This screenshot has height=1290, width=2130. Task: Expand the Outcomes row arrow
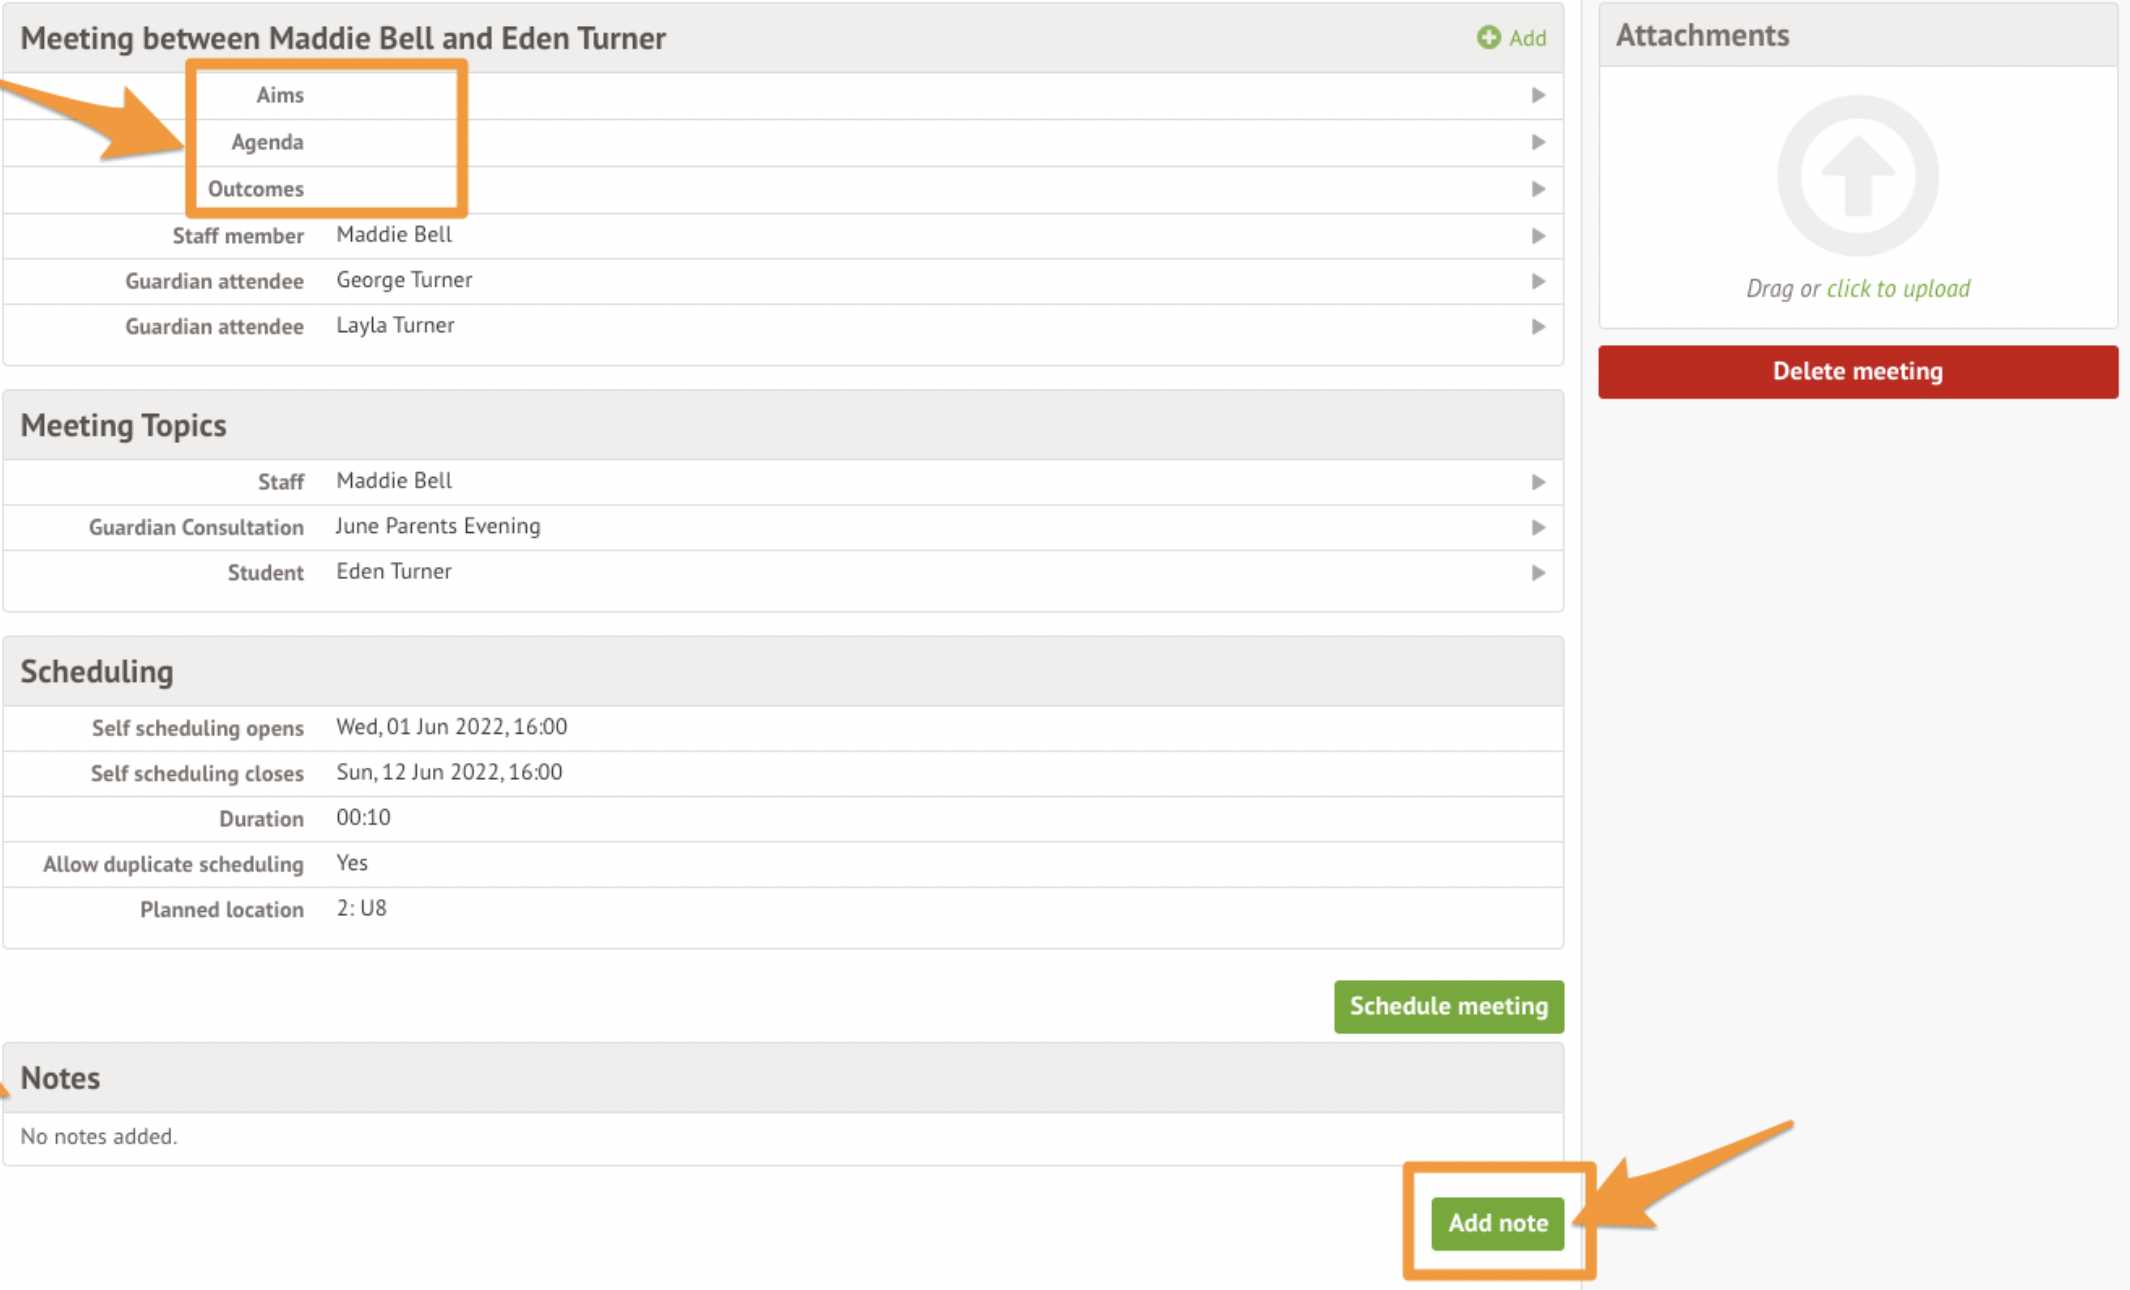[x=1538, y=189]
